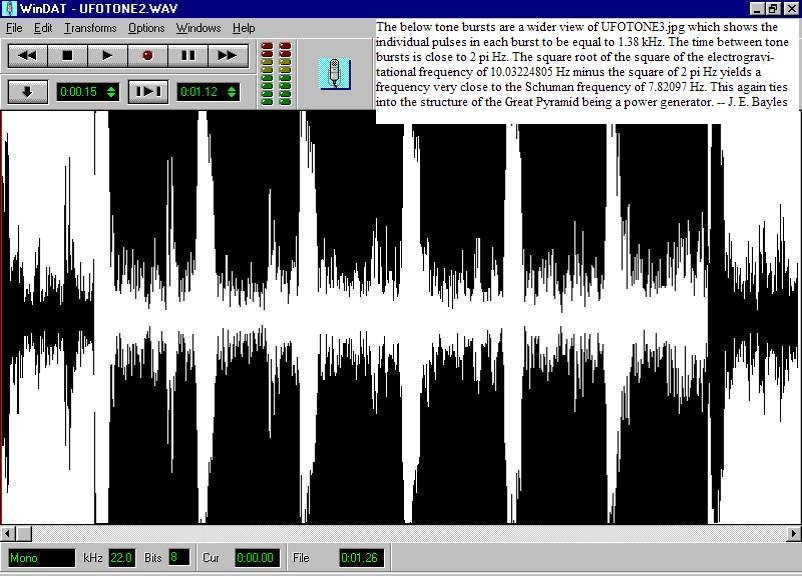Click the Mono channel mode field
Viewport: 802px width, 576px height.
tap(40, 558)
